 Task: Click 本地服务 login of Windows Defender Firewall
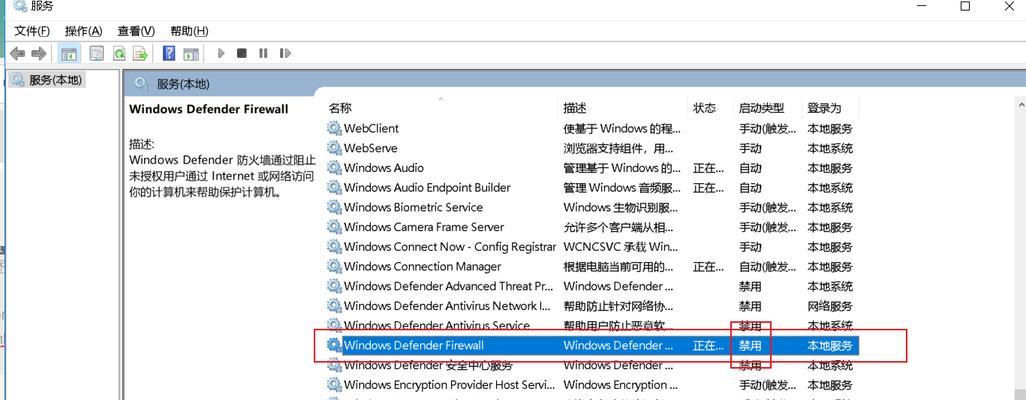tap(830, 345)
